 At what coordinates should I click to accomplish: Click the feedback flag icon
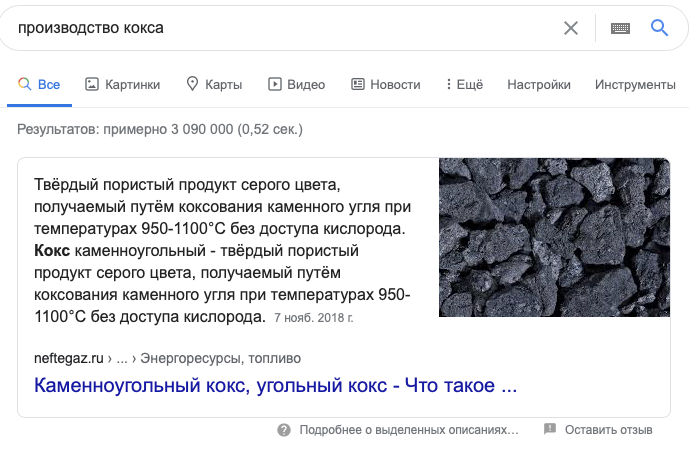[x=550, y=429]
